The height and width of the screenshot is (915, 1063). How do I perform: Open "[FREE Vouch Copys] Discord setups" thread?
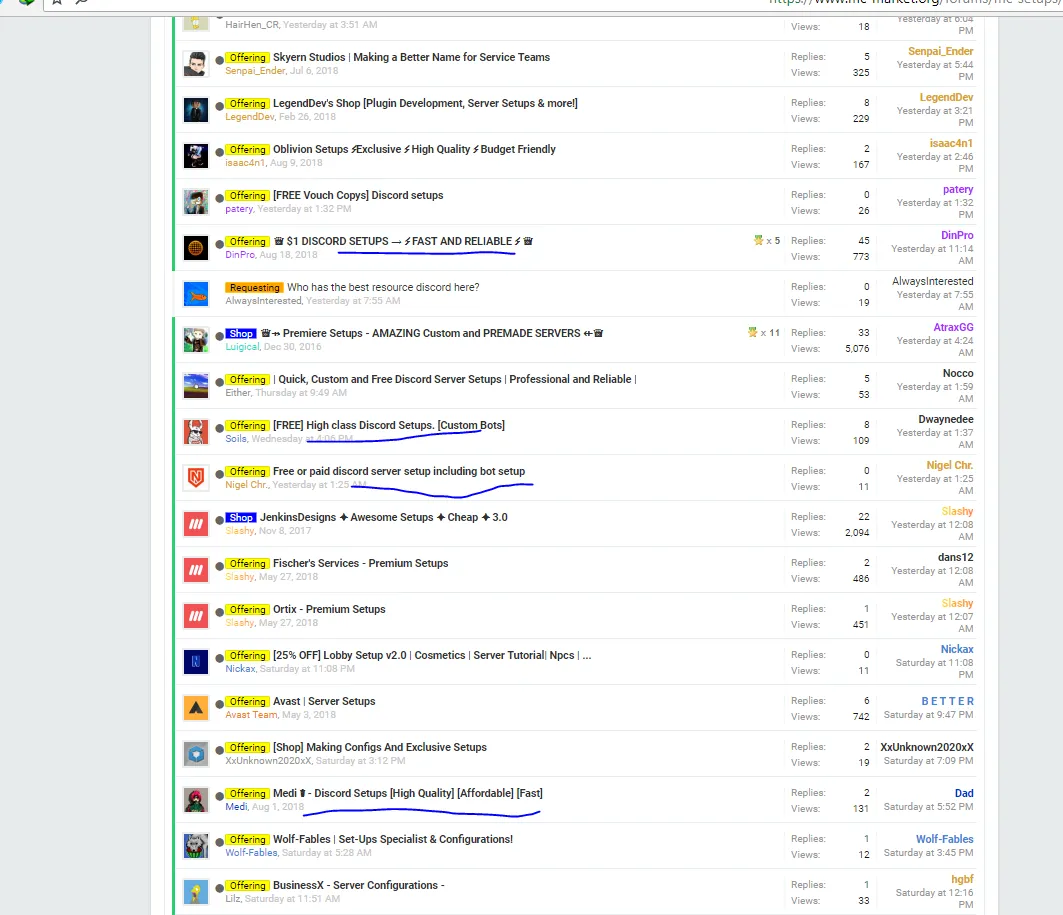click(x=358, y=195)
